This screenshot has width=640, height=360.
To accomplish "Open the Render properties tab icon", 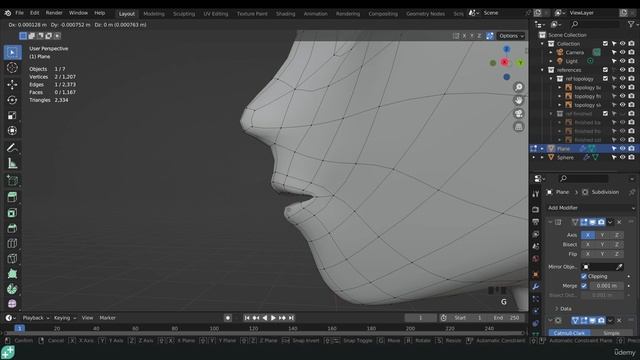I will [x=536, y=209].
